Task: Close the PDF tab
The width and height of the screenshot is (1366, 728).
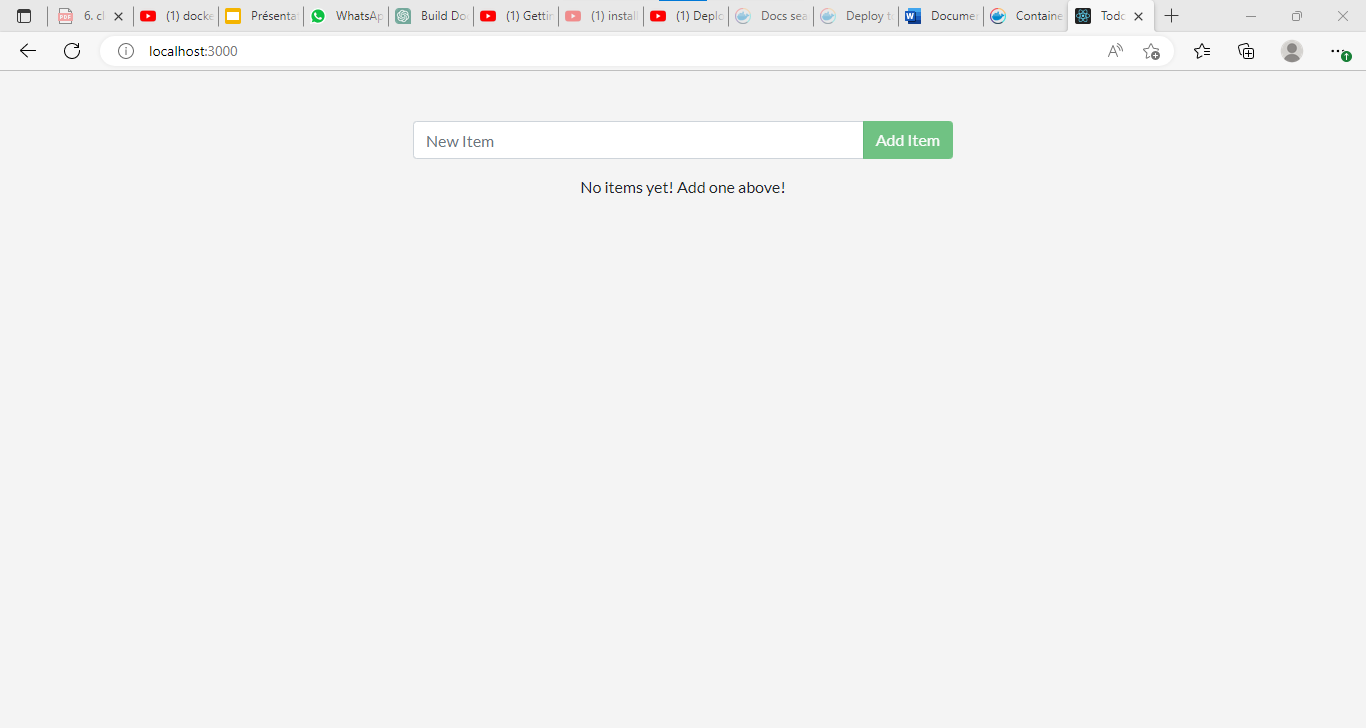Action: 118,16
